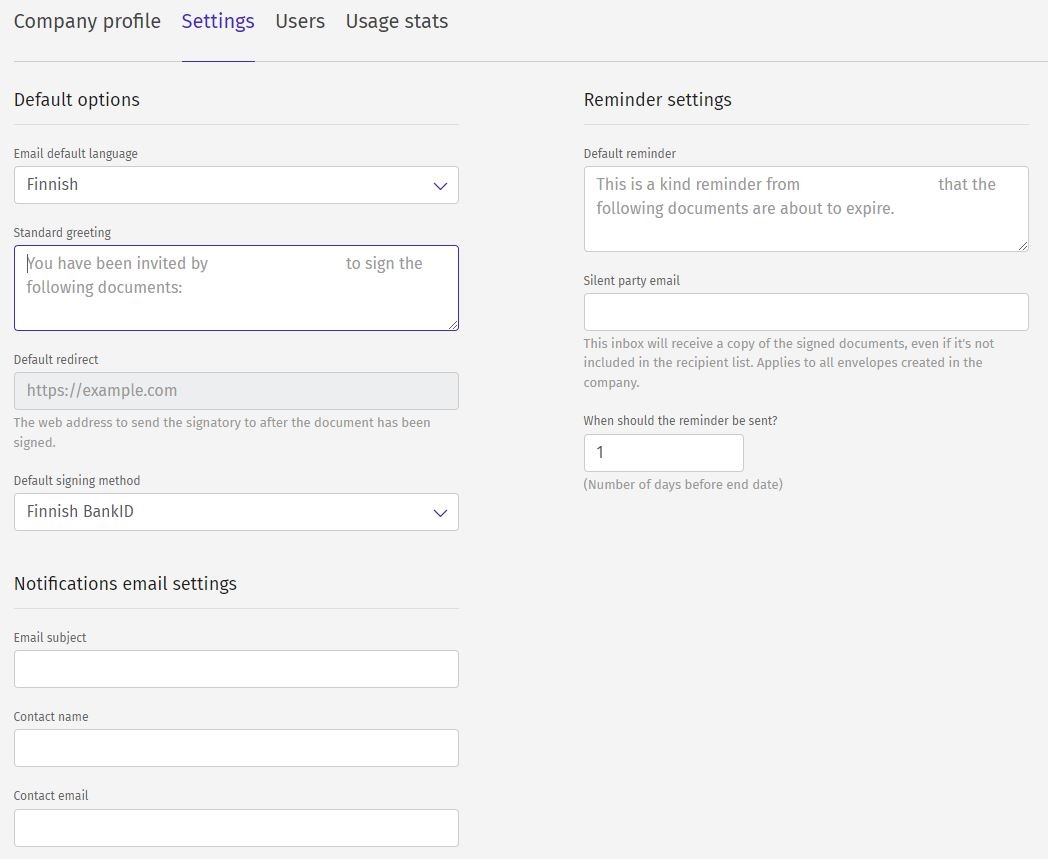Click the Contact email label
The height and width of the screenshot is (859, 1048).
51,795
